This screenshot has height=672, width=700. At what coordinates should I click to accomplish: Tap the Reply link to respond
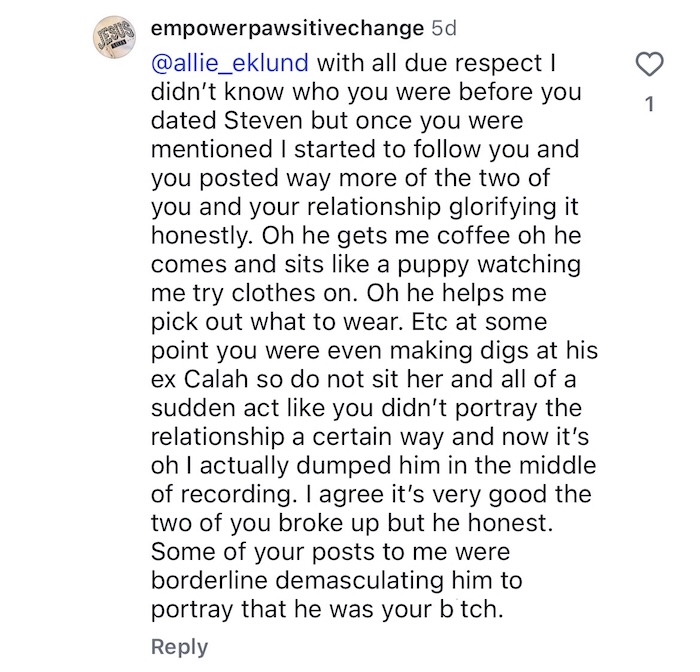[x=179, y=647]
